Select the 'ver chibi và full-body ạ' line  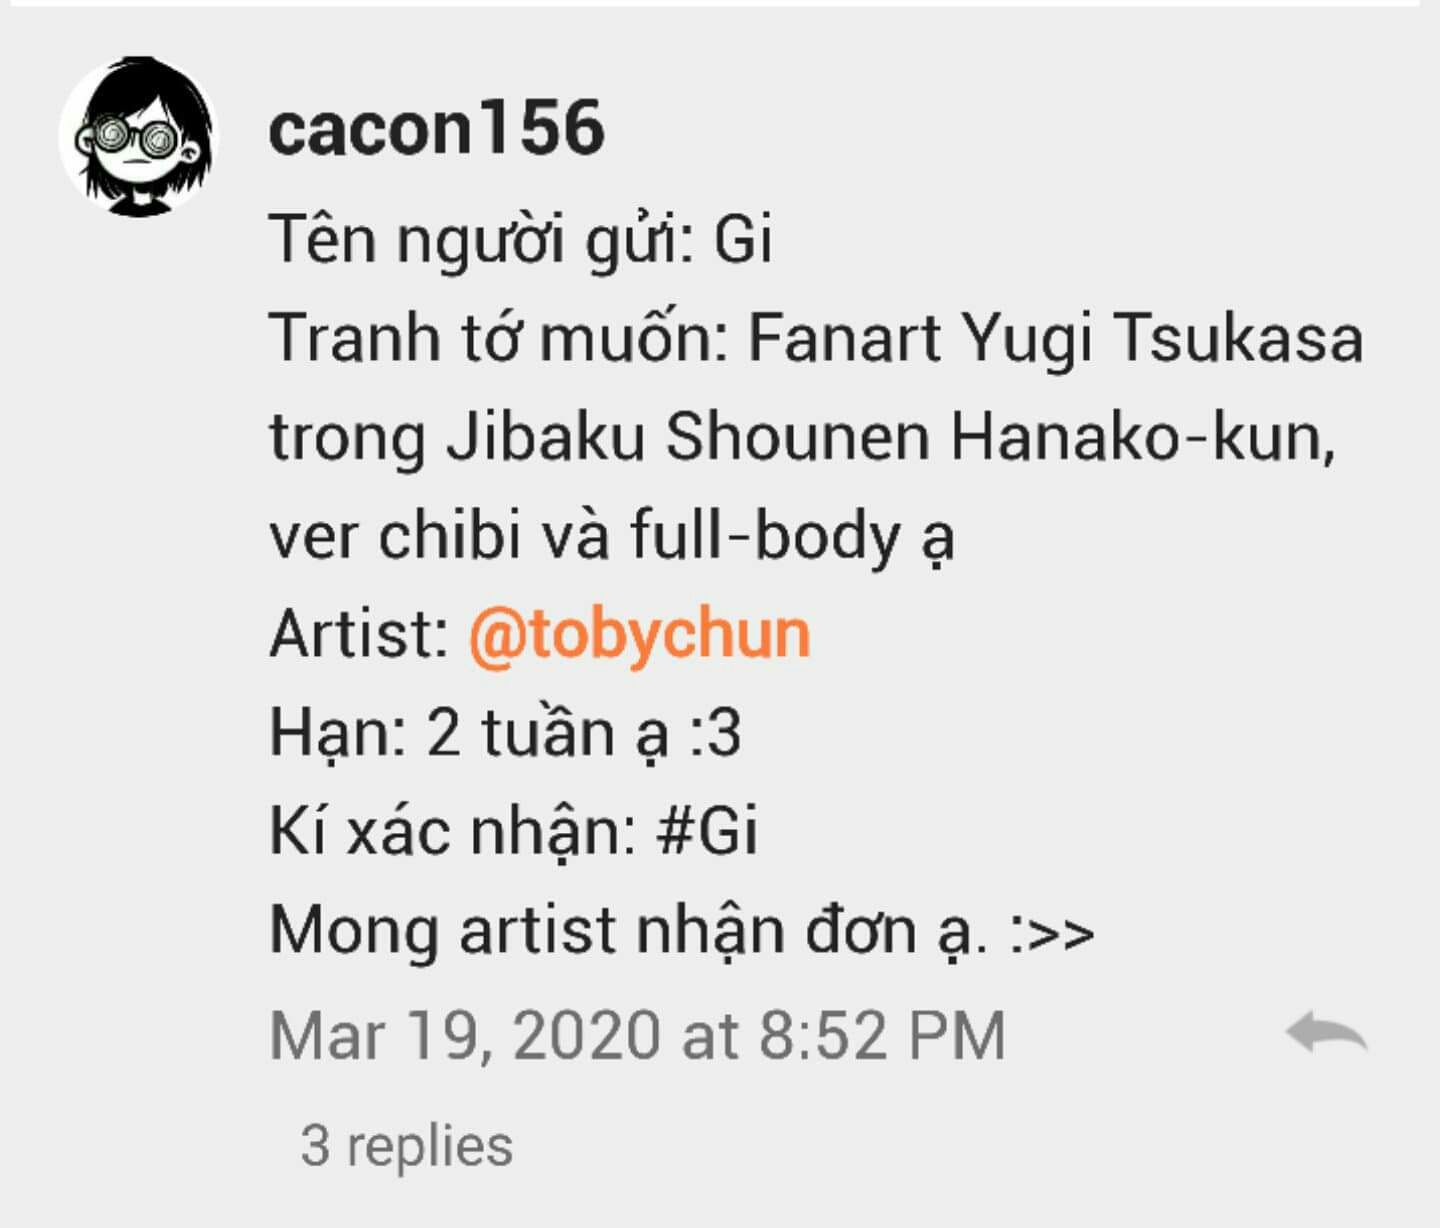coord(612,536)
